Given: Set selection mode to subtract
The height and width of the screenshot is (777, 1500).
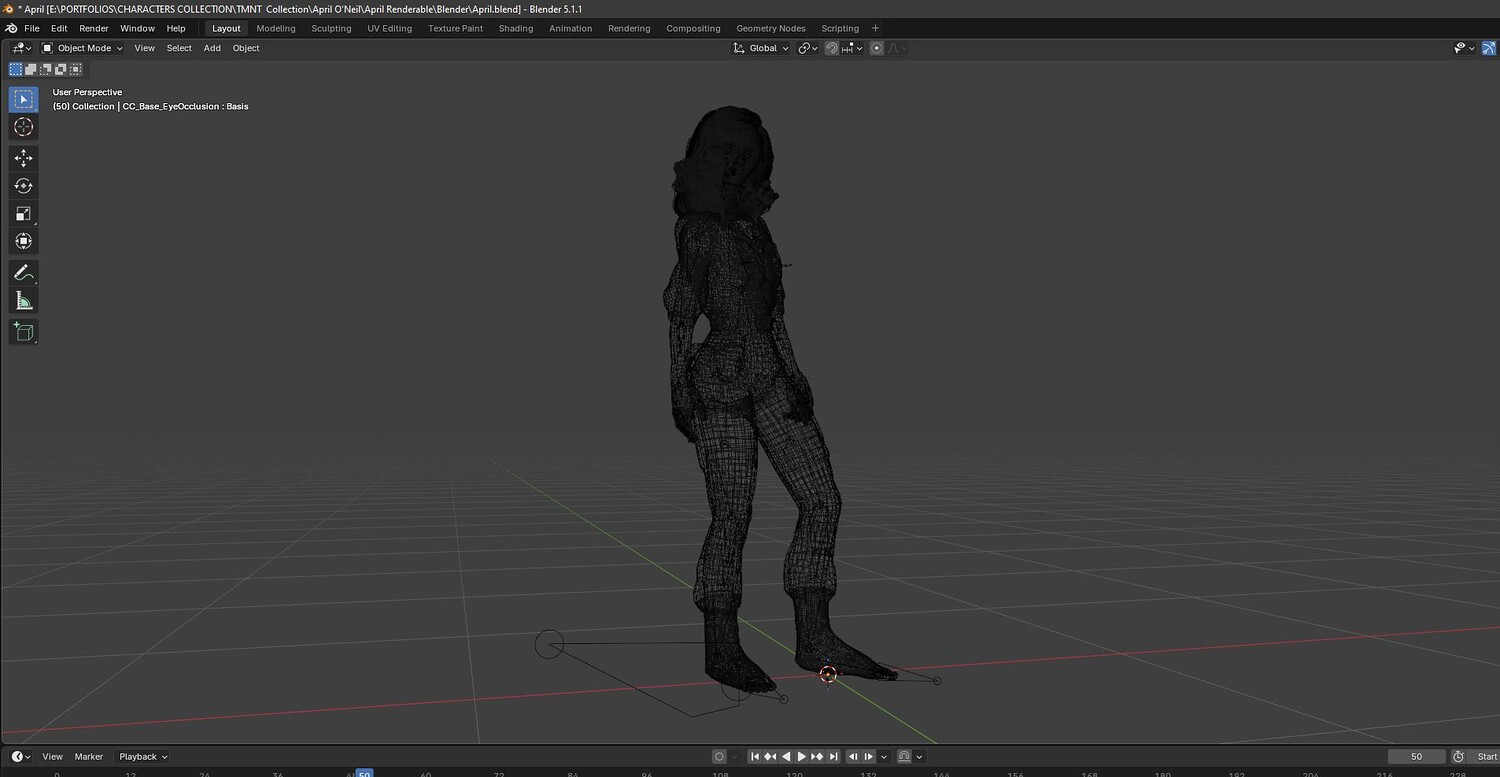Looking at the screenshot, I should tap(46, 69).
